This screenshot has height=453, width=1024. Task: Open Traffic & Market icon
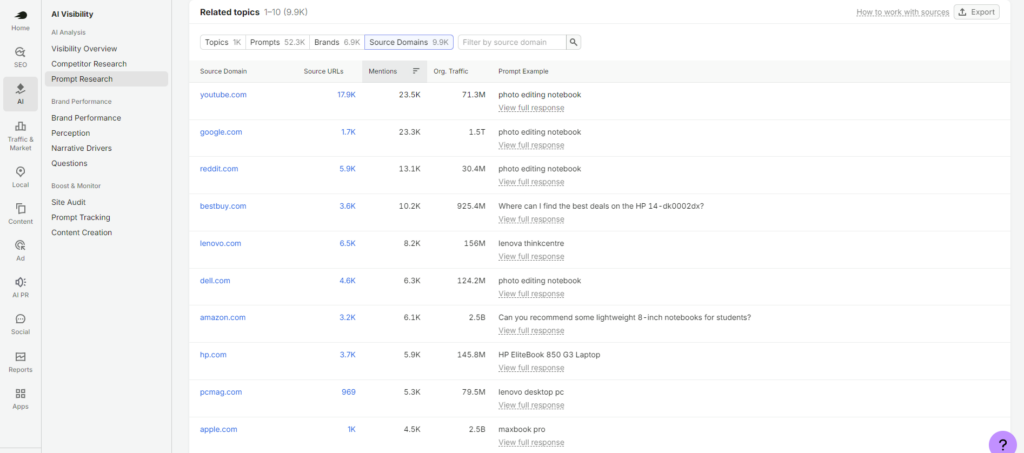(20, 126)
